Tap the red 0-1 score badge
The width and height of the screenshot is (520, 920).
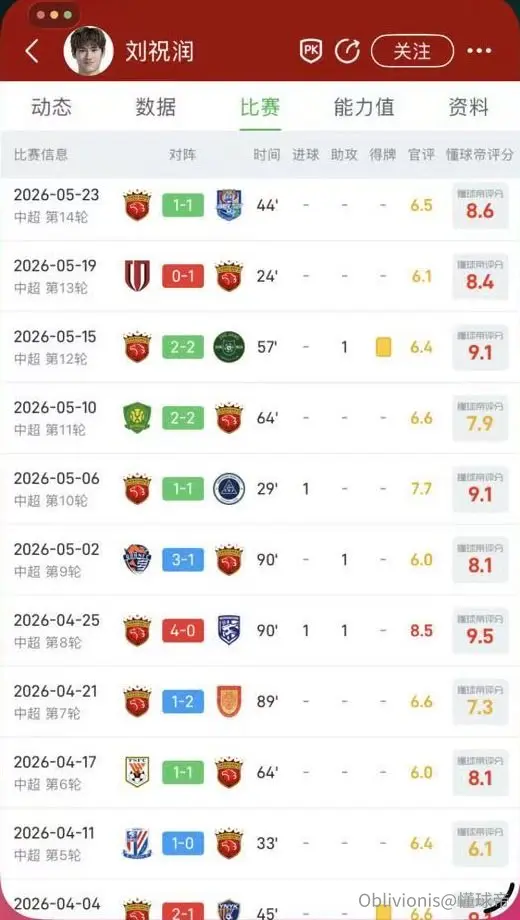(x=183, y=276)
